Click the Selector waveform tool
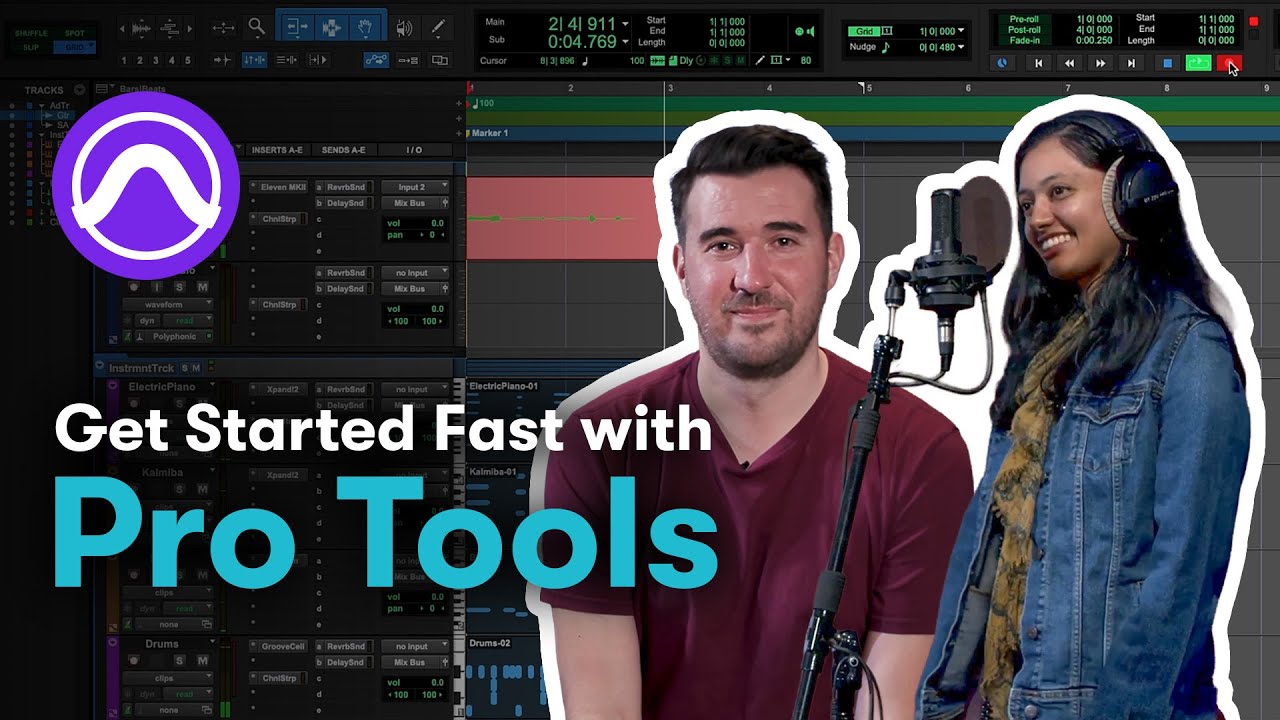This screenshot has width=1280, height=720. coord(331,28)
